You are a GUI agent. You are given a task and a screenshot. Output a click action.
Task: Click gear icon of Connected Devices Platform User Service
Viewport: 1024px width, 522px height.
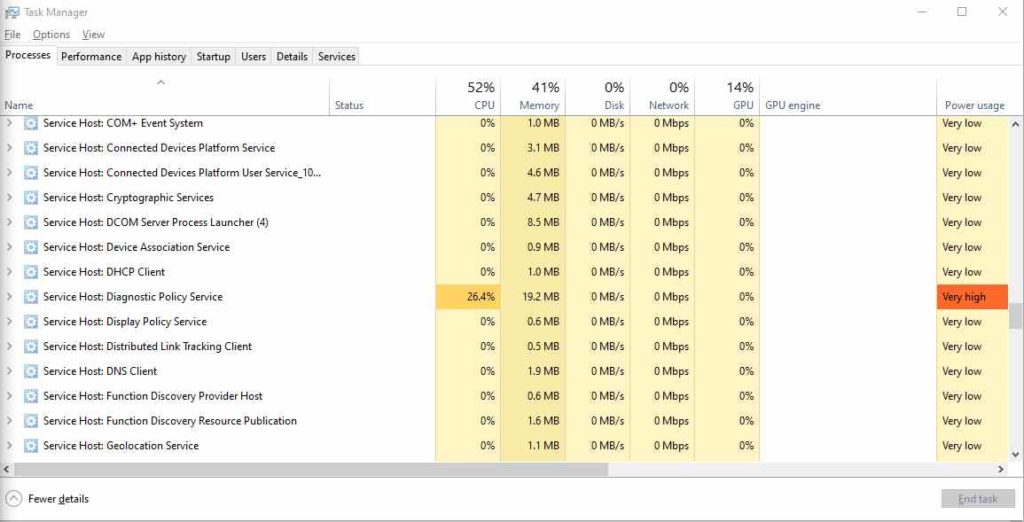tap(31, 172)
